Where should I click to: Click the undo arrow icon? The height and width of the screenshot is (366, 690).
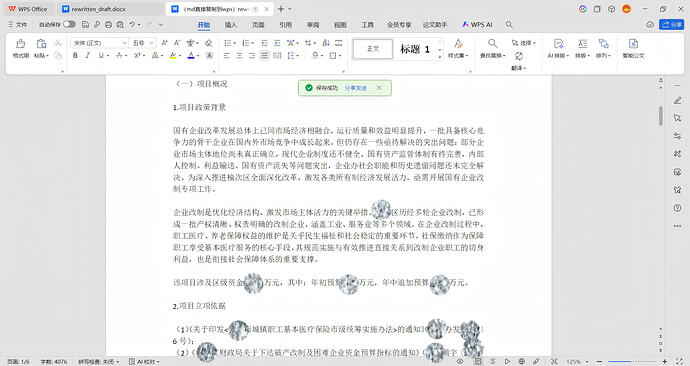[x=132, y=25]
